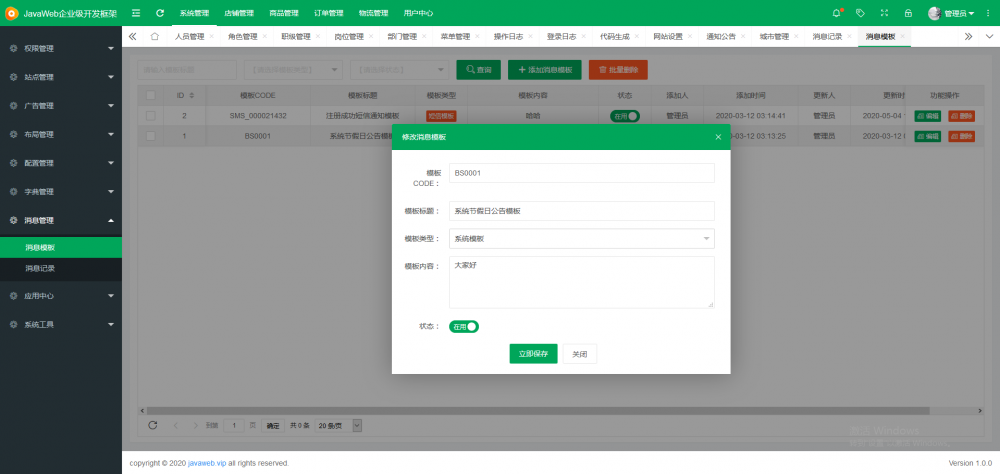This screenshot has width=1000, height=474.
Task: Click the administrator avatar image
Action: pyautogui.click(x=934, y=13)
